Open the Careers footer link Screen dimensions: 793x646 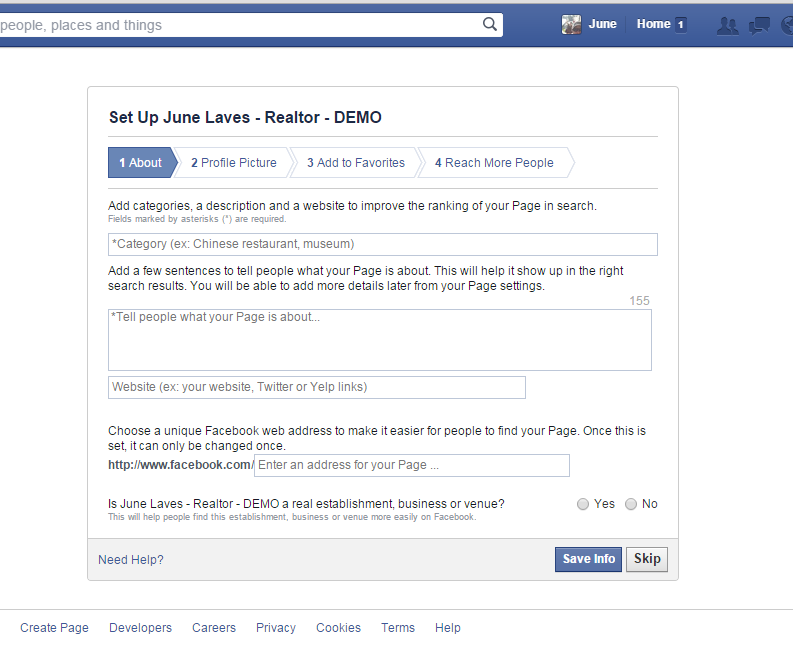[x=214, y=628]
